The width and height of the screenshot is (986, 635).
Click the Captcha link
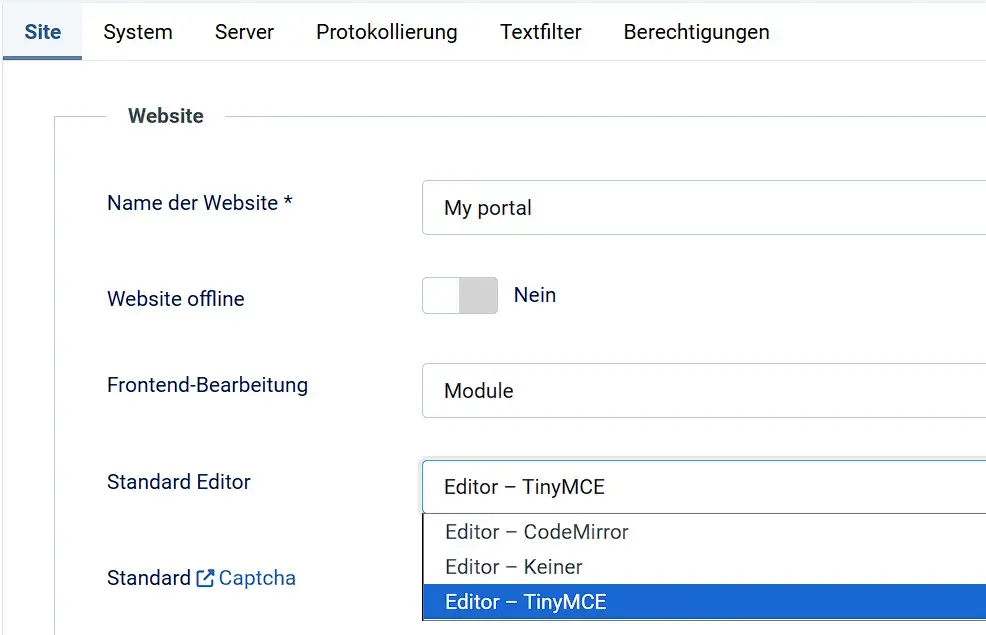pos(258,578)
